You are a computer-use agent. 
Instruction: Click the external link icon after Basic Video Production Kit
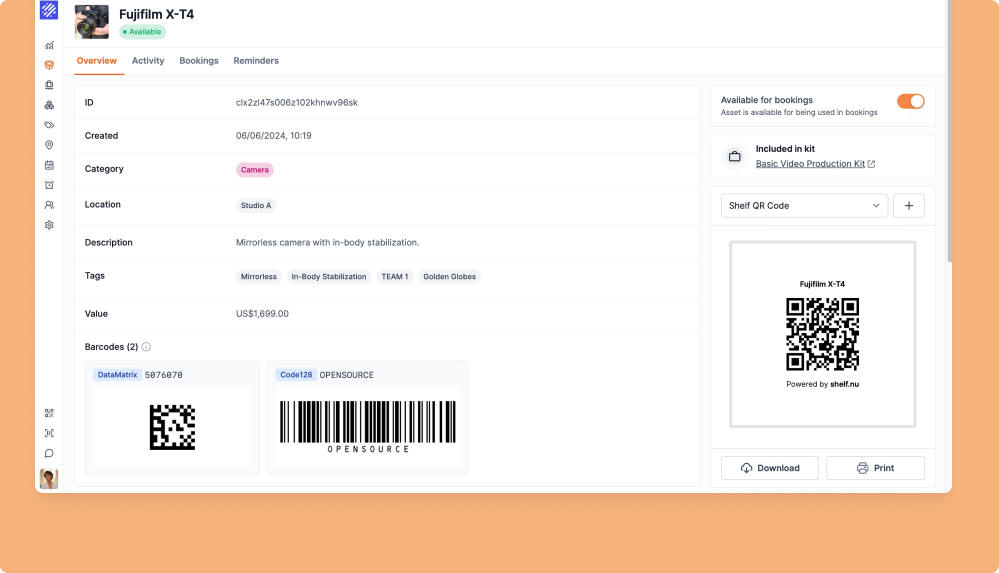coord(872,164)
